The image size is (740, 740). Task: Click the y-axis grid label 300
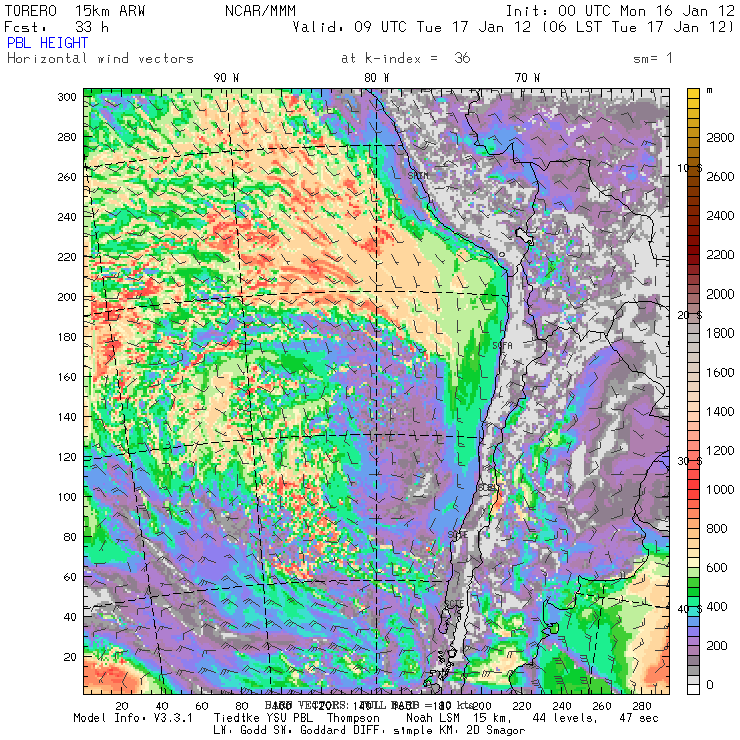(67, 97)
